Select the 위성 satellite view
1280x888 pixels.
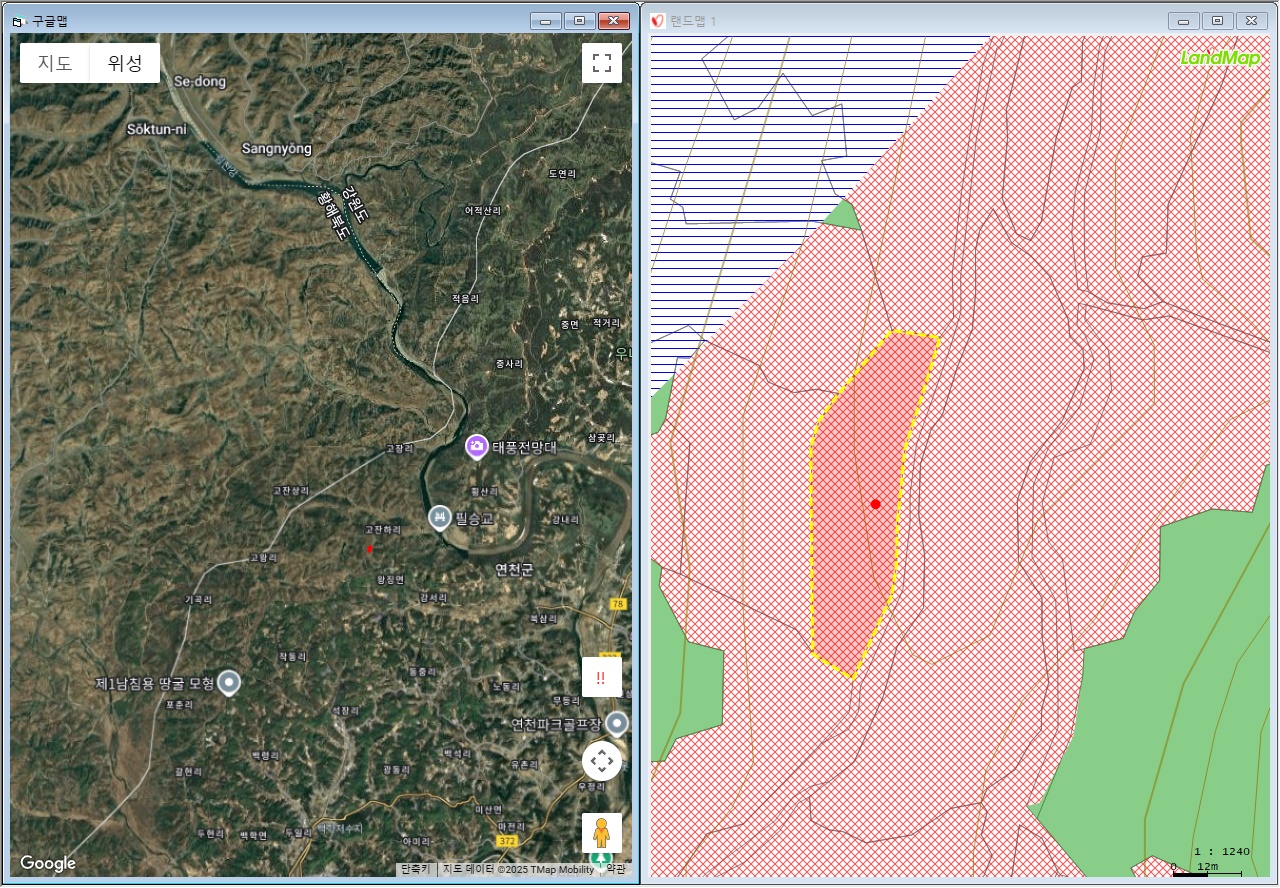coord(125,63)
